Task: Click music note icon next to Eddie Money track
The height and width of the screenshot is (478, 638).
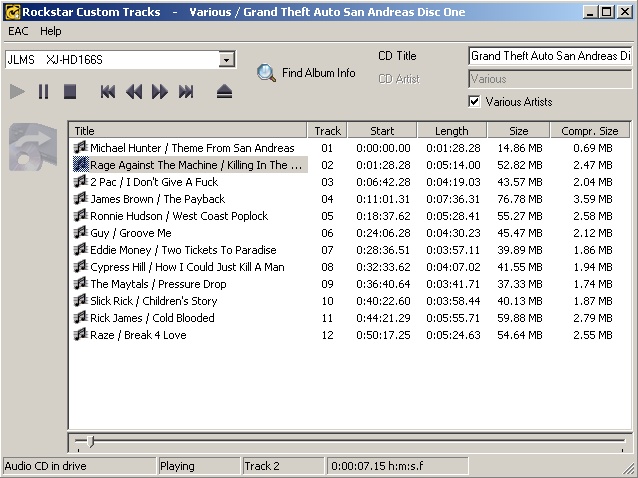Action: 81,249
